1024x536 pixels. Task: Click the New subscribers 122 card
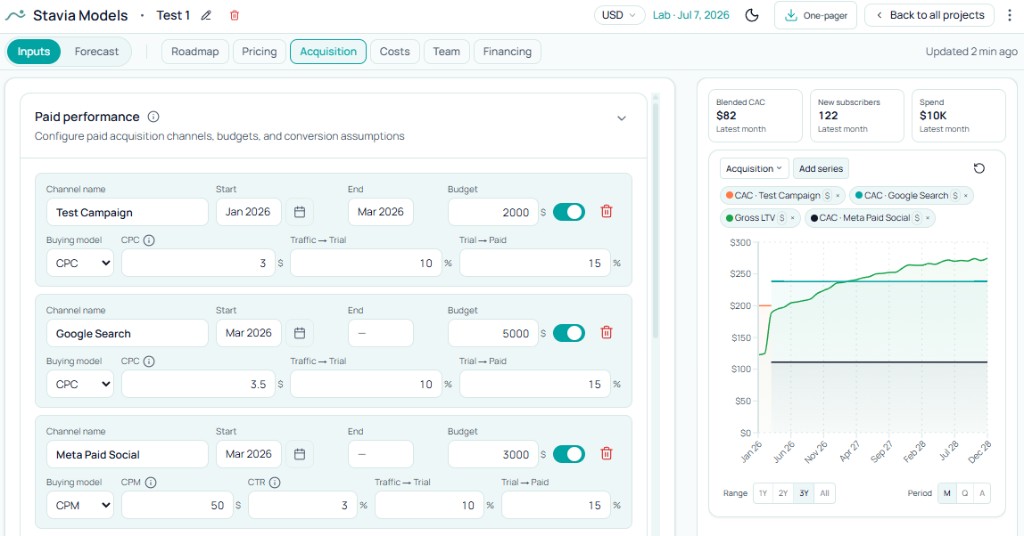(x=857, y=116)
